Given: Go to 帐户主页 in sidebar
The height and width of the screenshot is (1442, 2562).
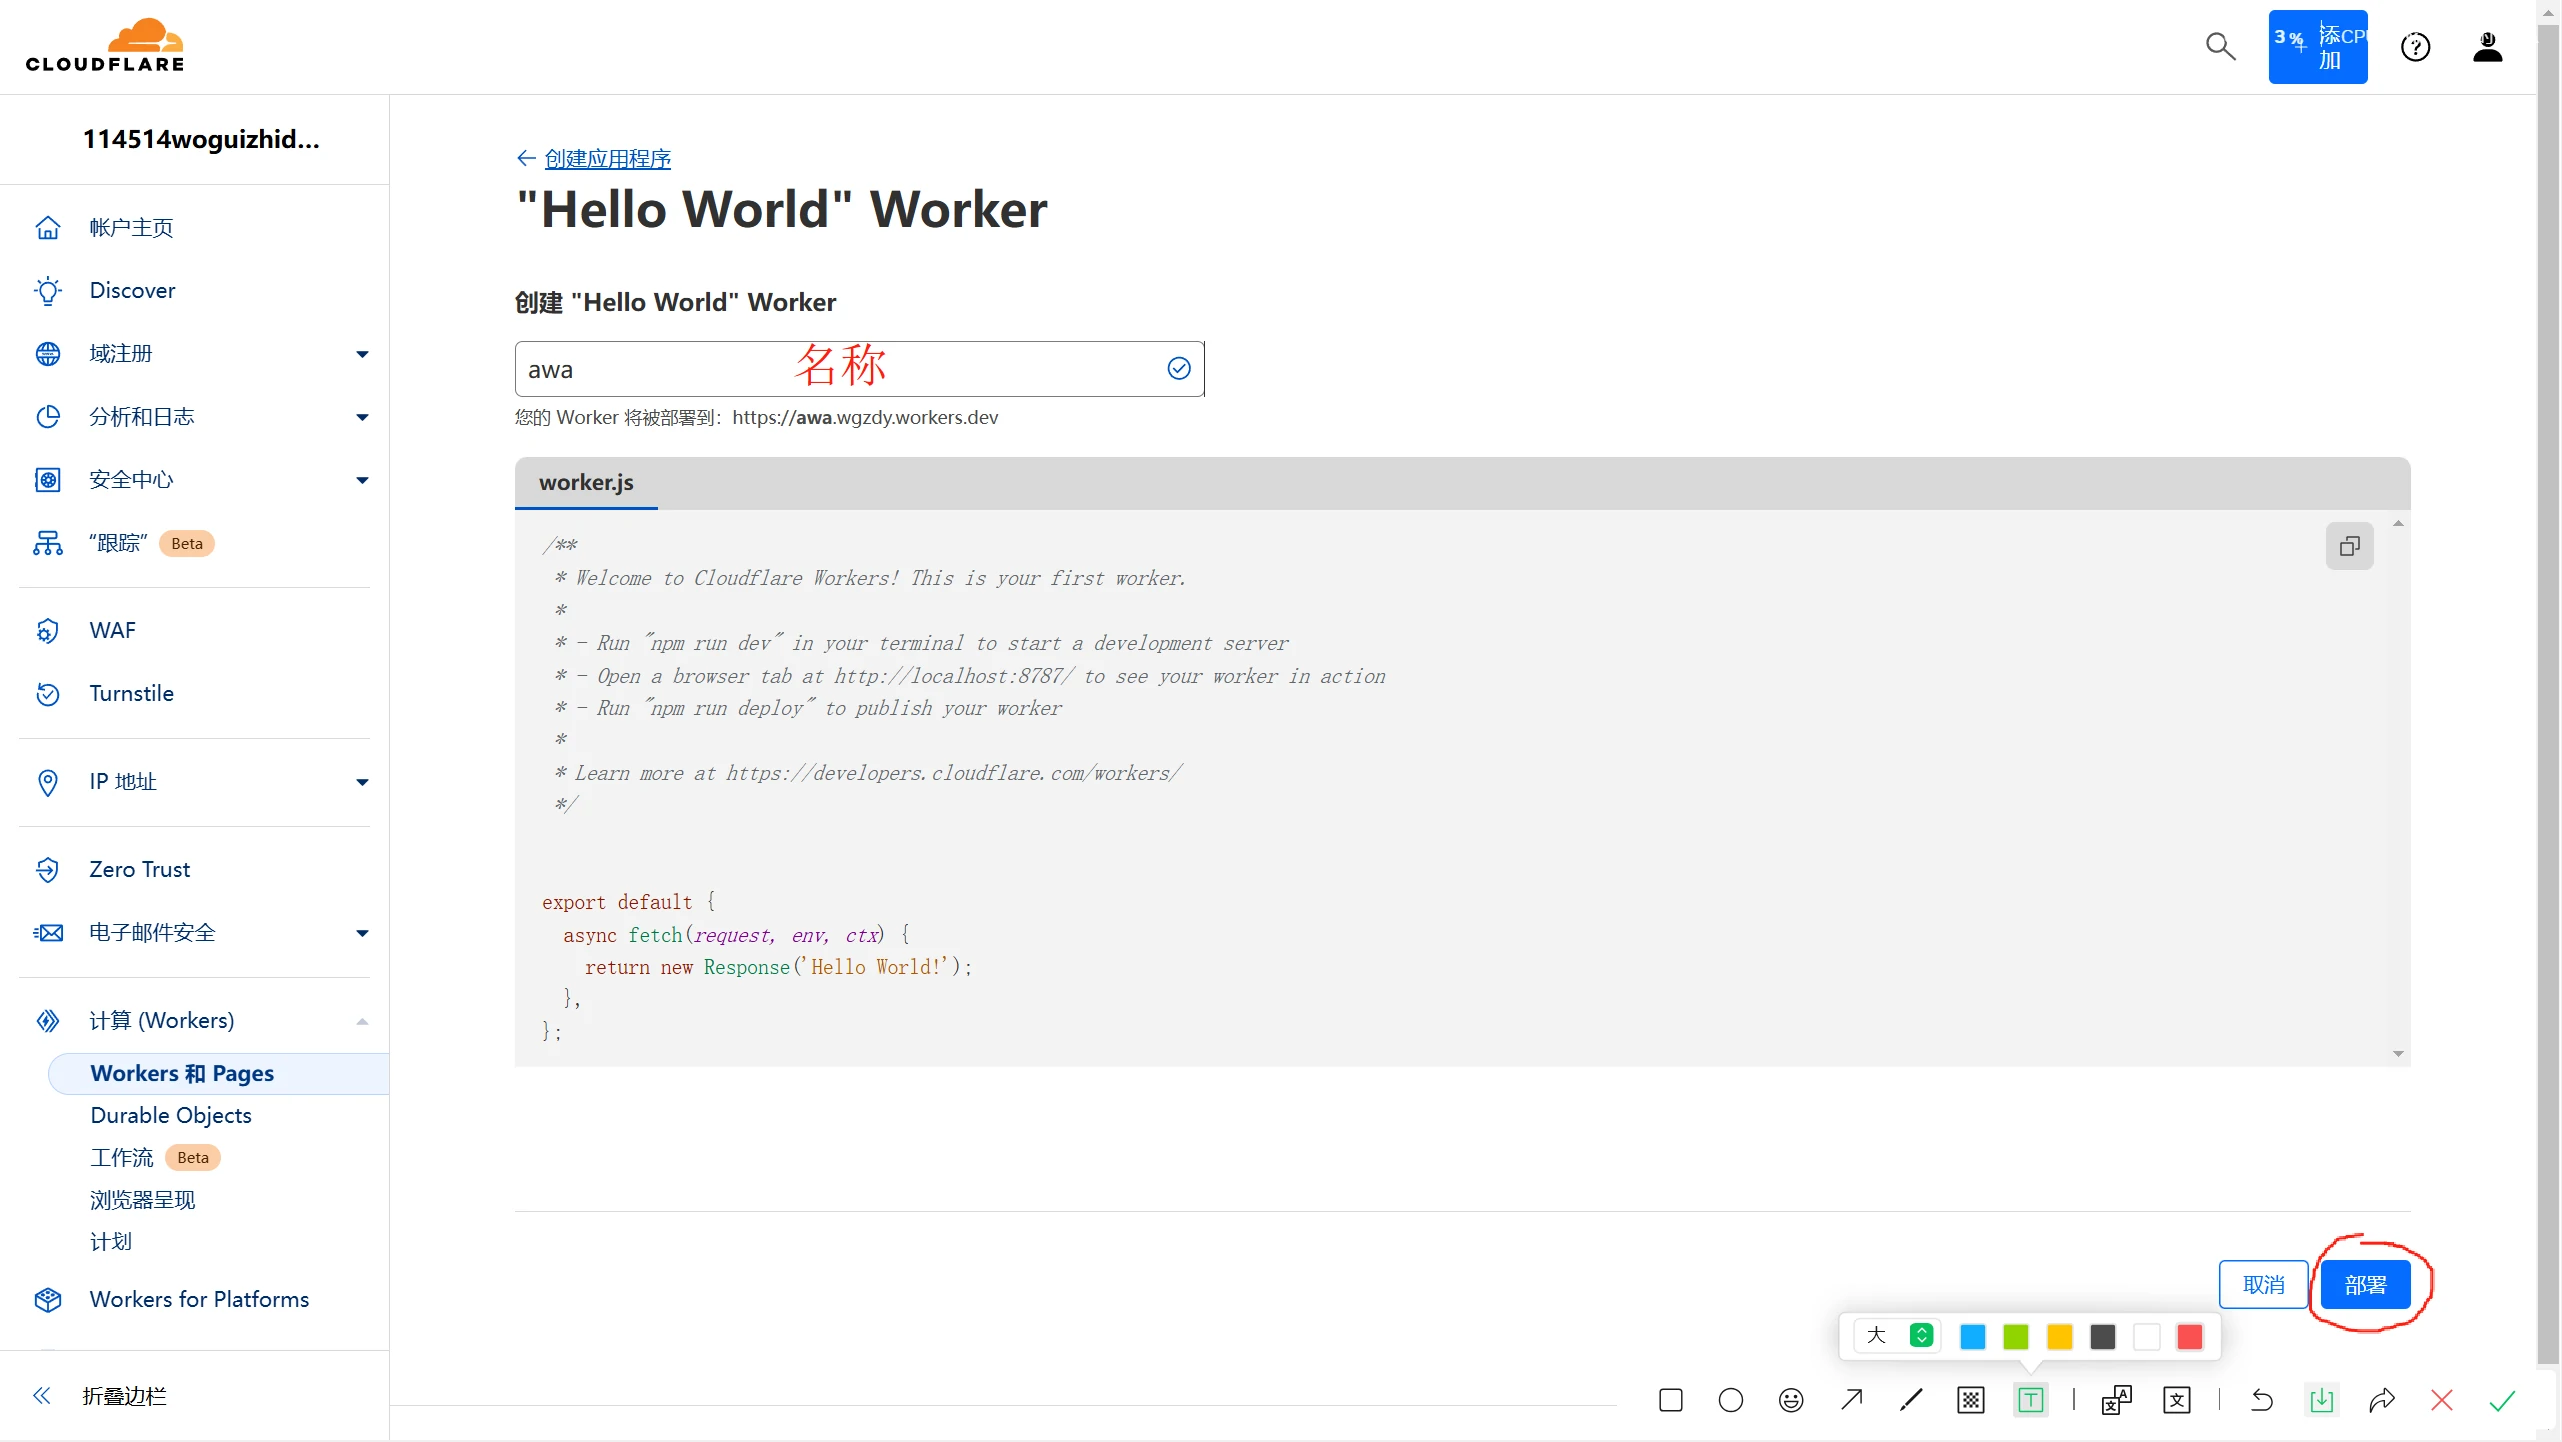Looking at the screenshot, I should point(131,228).
